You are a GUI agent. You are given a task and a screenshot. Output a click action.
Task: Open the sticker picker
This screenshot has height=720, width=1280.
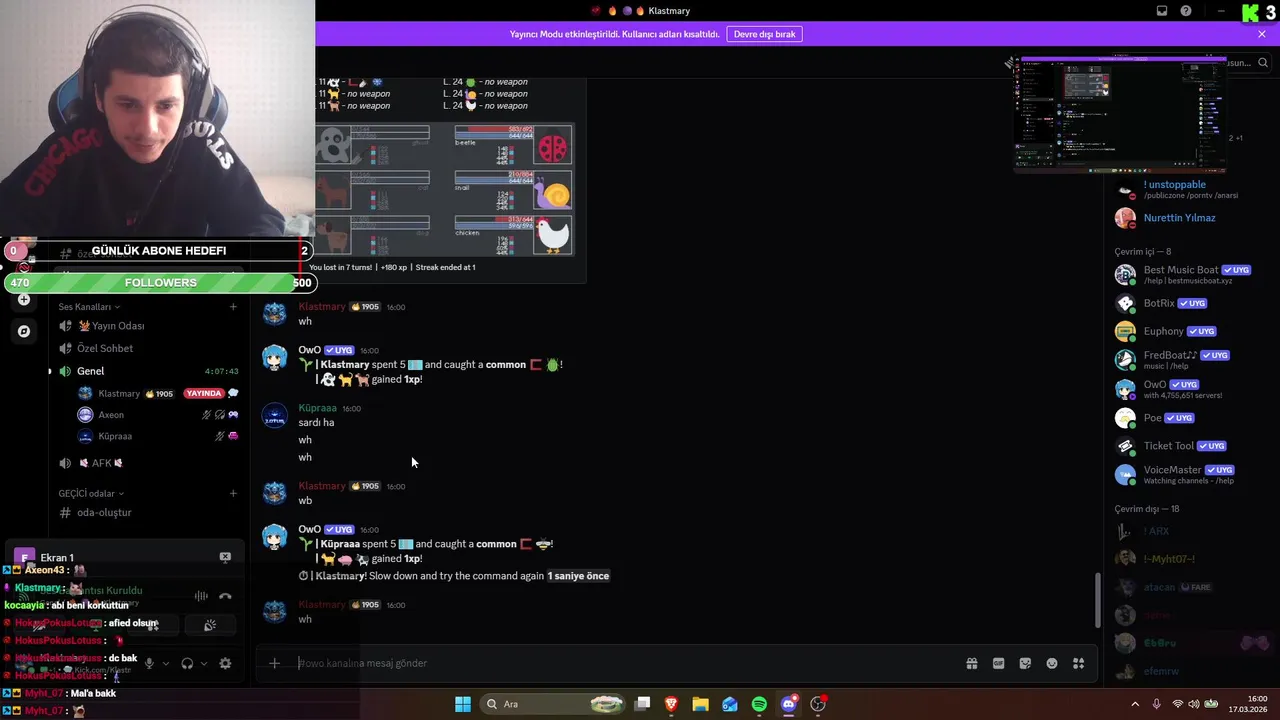pyautogui.click(x=1025, y=663)
